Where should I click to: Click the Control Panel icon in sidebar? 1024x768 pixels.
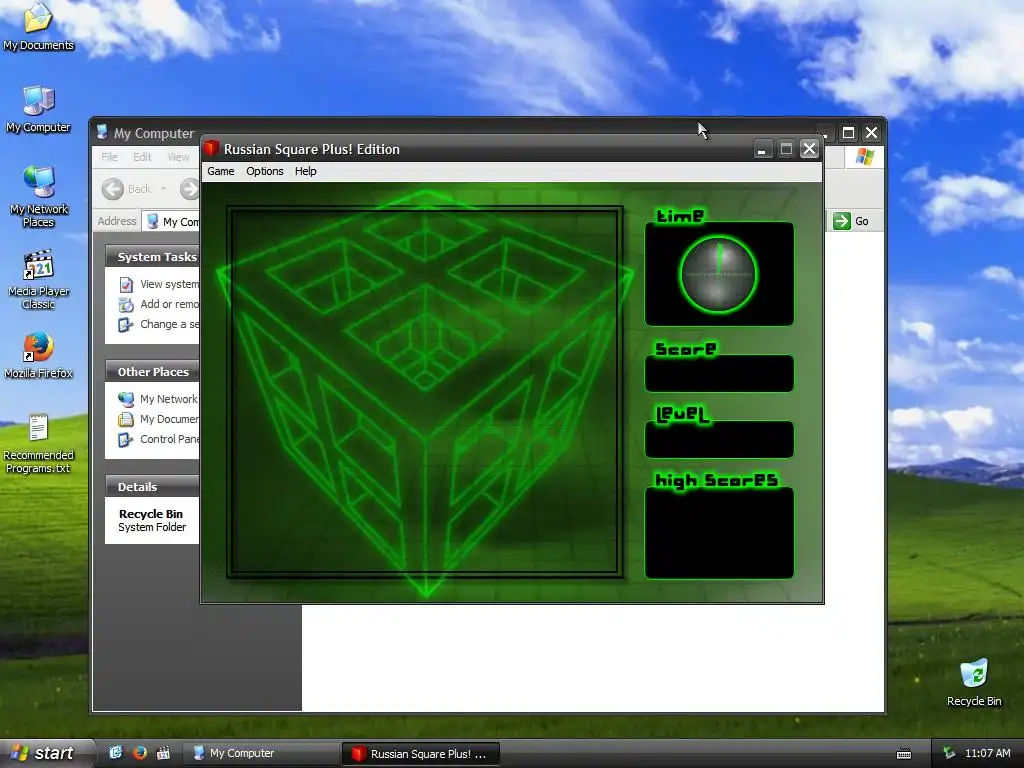coord(125,440)
